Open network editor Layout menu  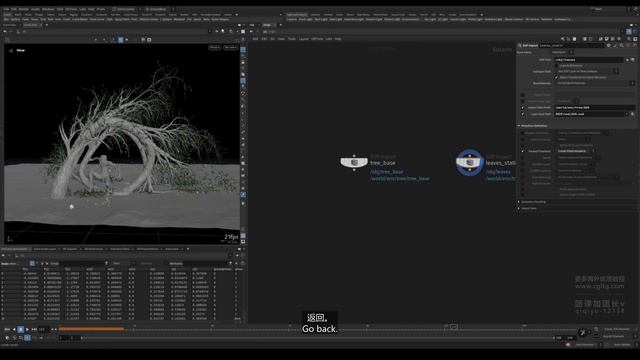tap(304, 39)
